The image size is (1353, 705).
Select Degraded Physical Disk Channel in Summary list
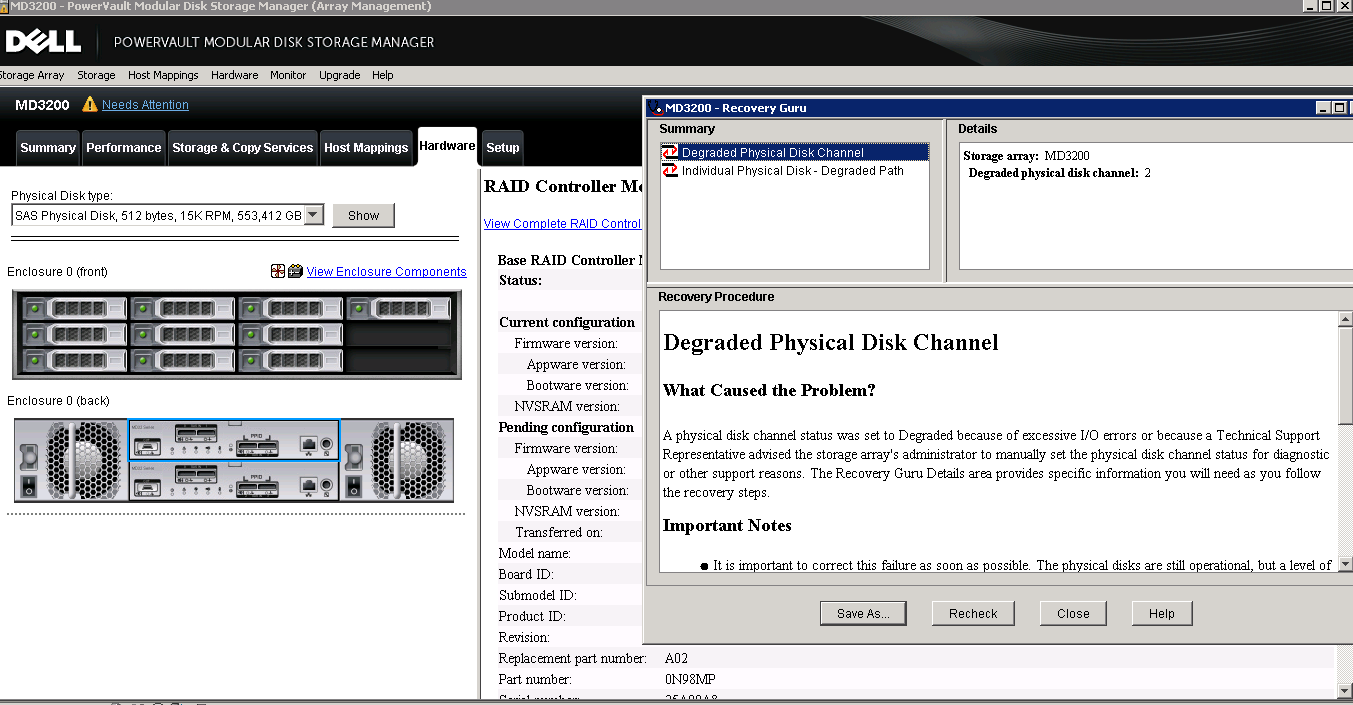pyautogui.click(x=795, y=153)
